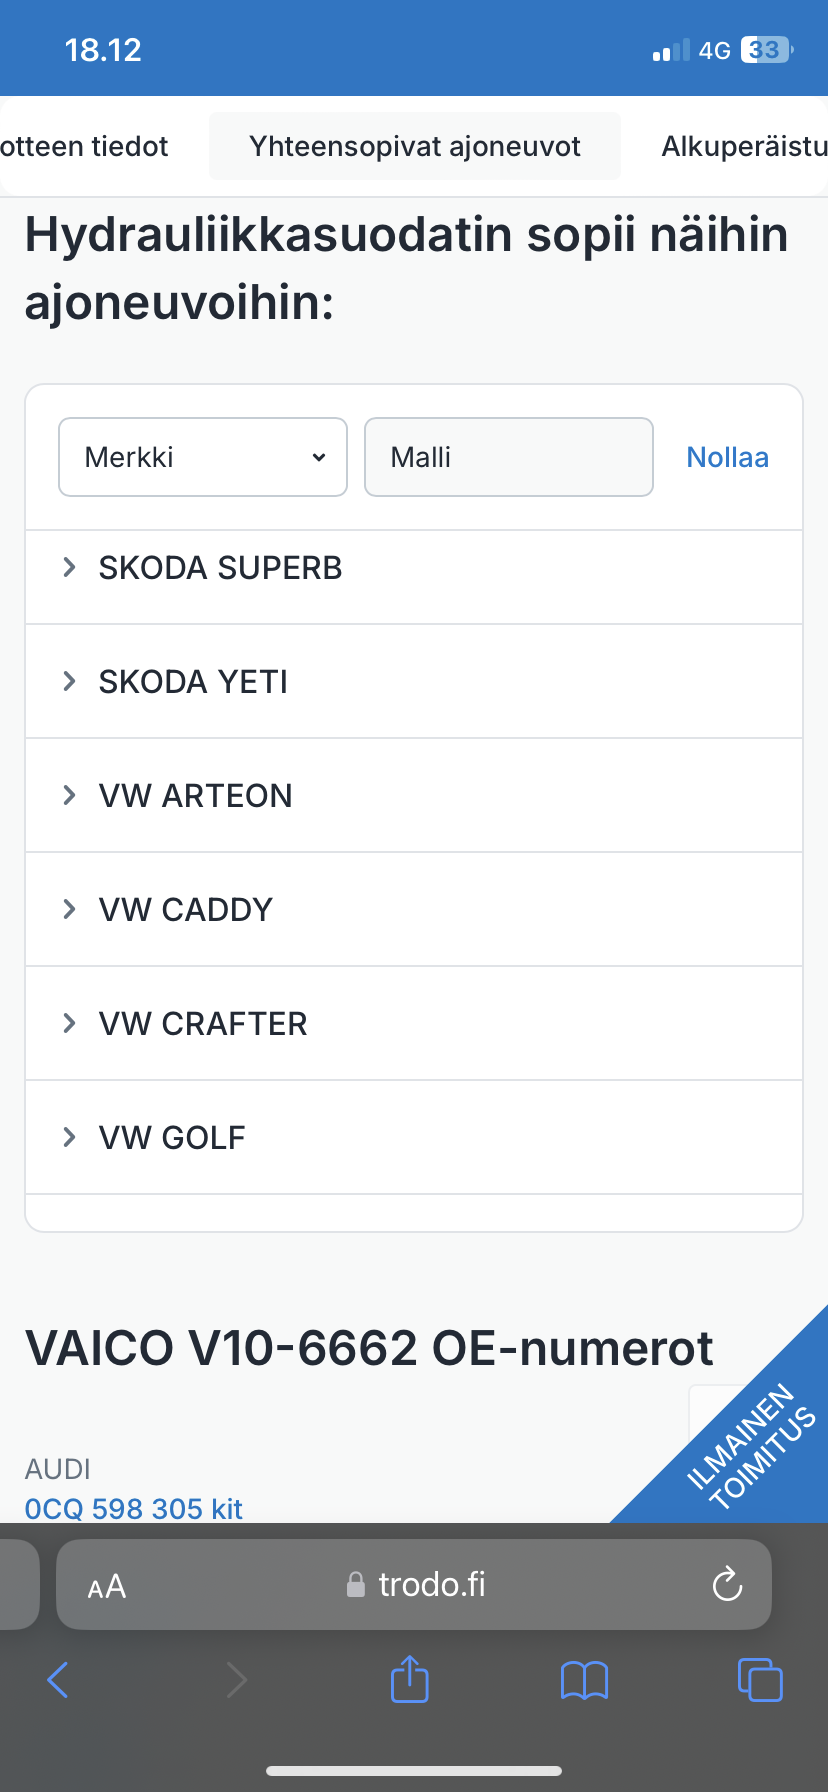
Task: Open the 0CQ 598 305 kit link
Action: [x=134, y=1508]
